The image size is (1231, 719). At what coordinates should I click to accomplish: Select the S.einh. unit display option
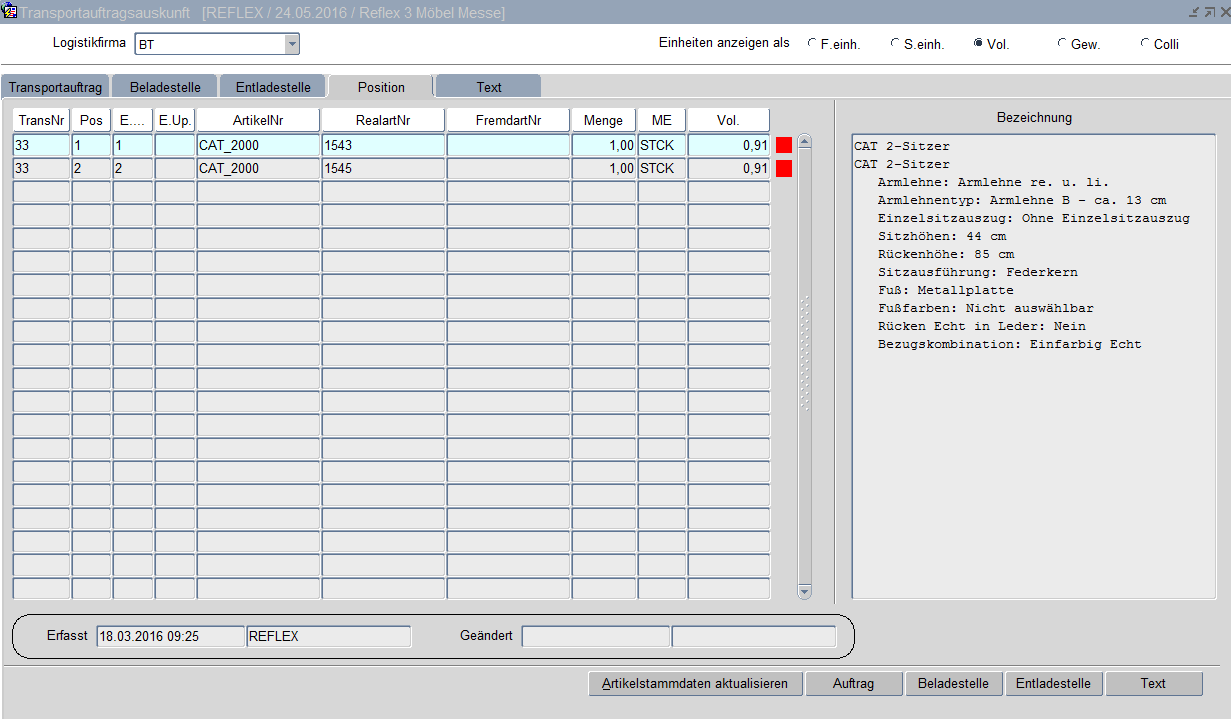(x=894, y=44)
